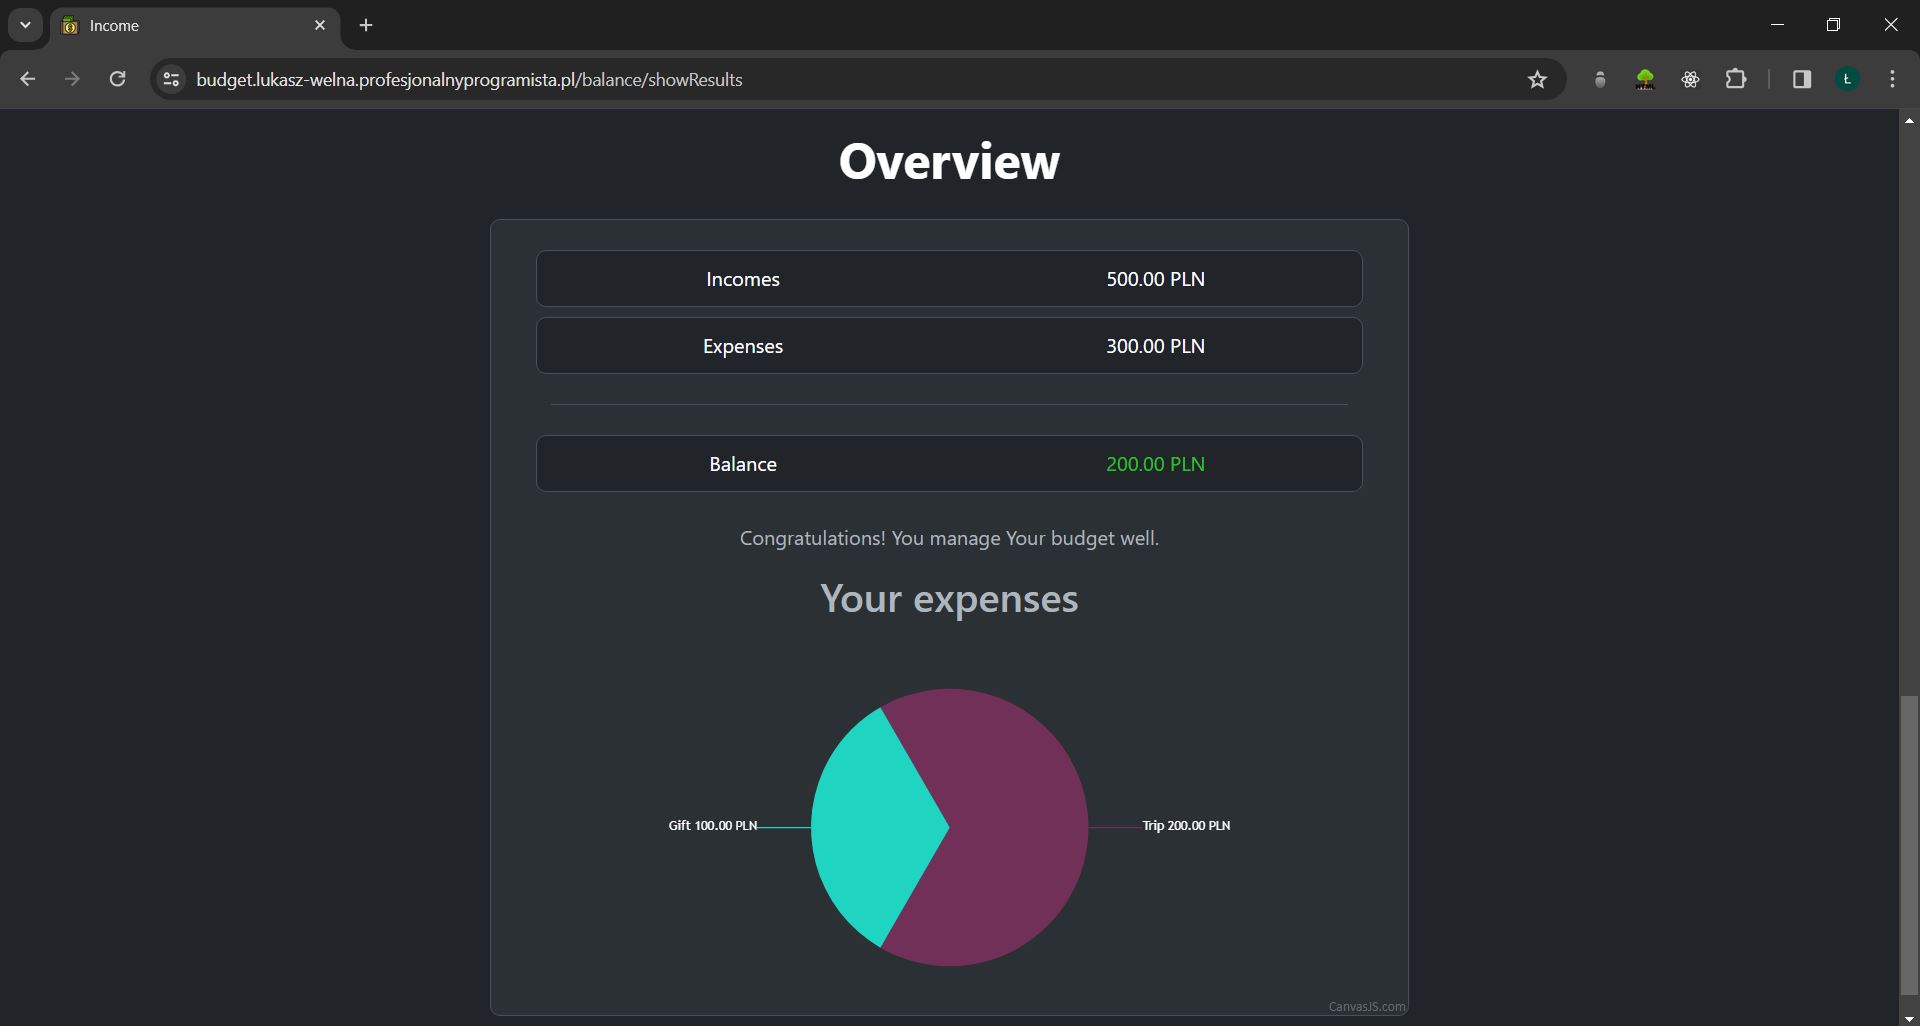Screen dimensions: 1920x1026
Task: Open Chrome three-dot menu
Action: point(1892,79)
